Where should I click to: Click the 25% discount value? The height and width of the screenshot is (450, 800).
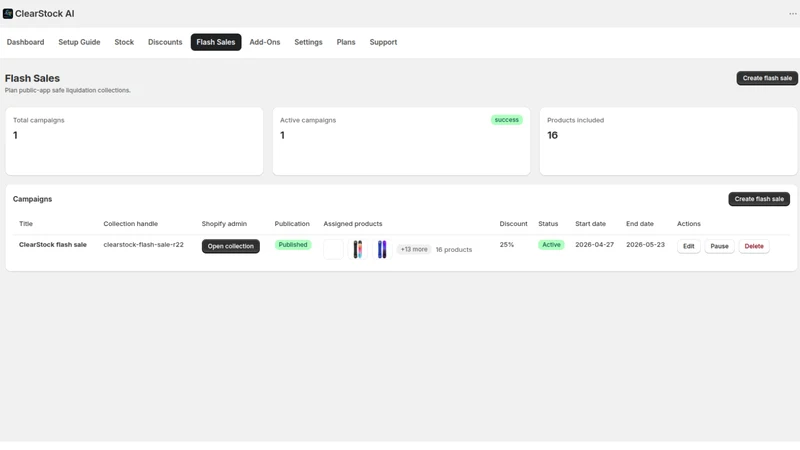507,245
